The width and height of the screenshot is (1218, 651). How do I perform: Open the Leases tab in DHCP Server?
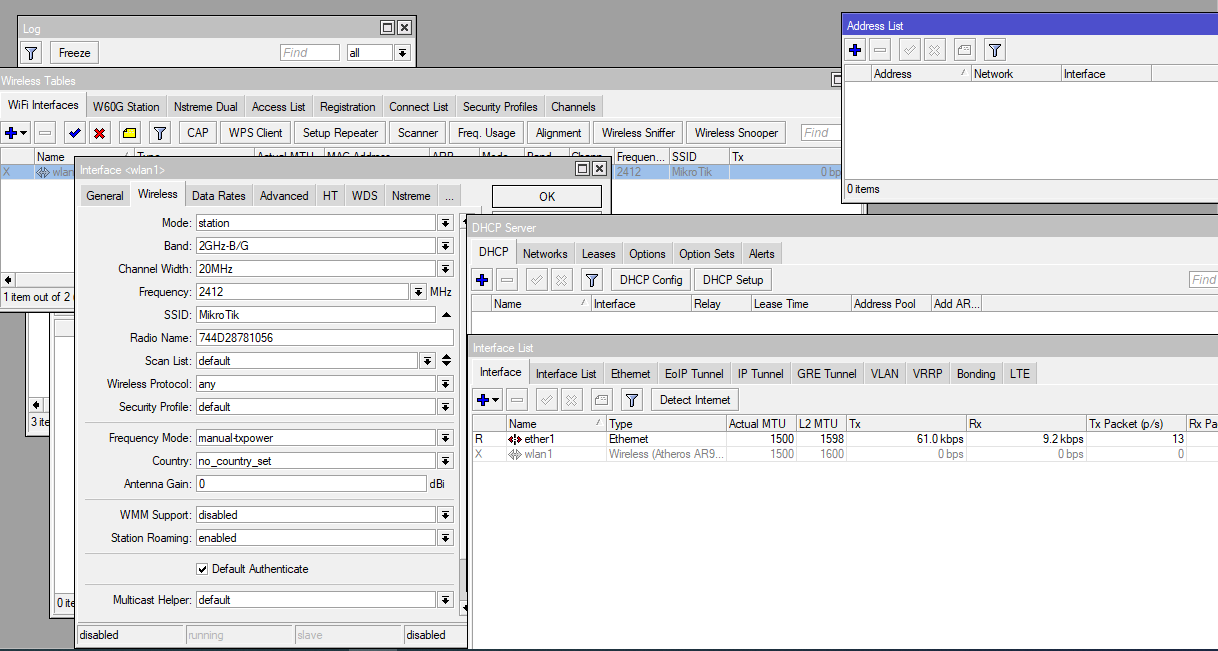598,254
